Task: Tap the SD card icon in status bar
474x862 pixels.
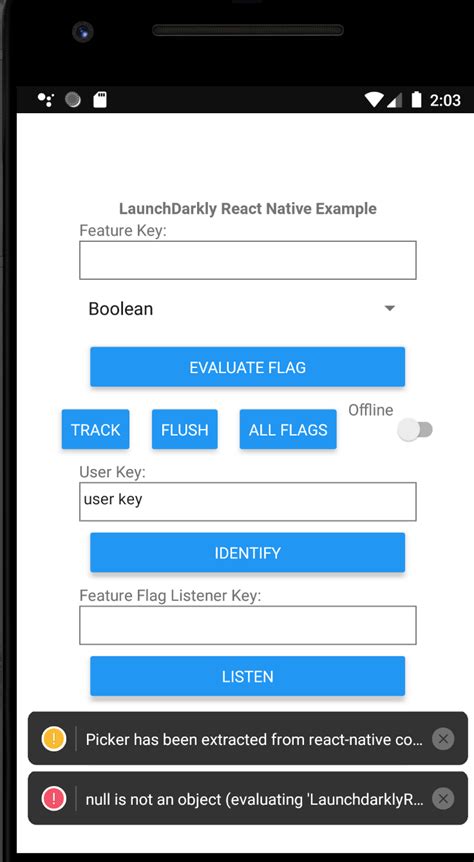Action: click(x=100, y=100)
